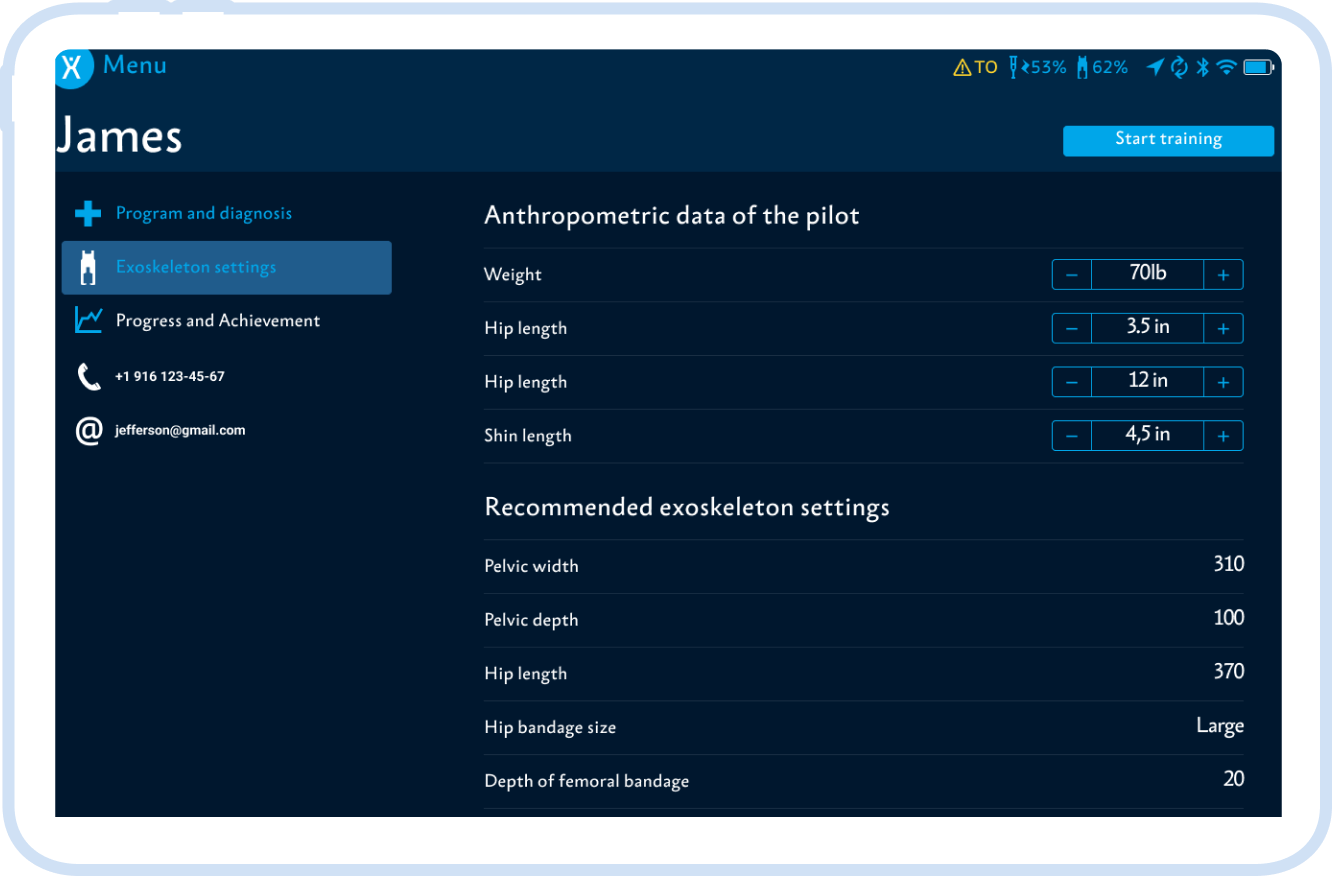Click the 53% charge indicator

pos(1038,67)
